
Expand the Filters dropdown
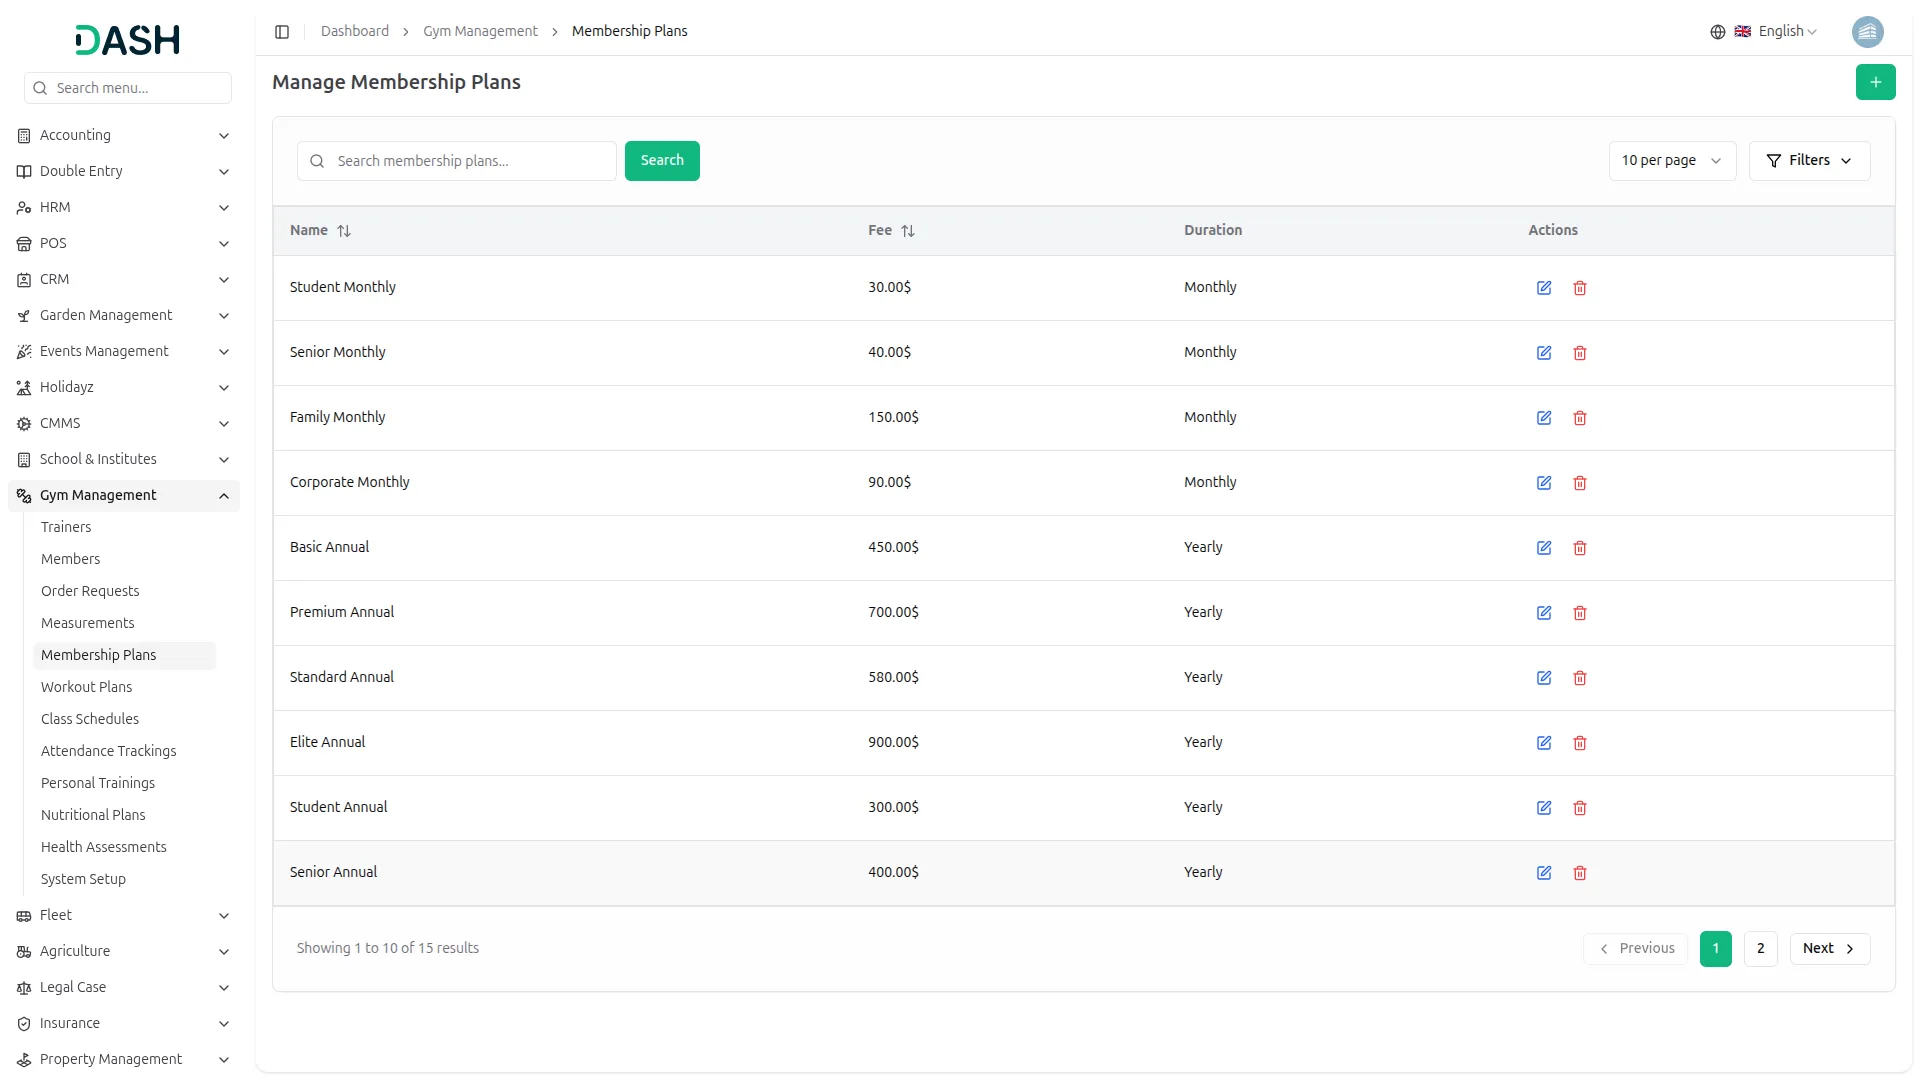pyautogui.click(x=1809, y=161)
